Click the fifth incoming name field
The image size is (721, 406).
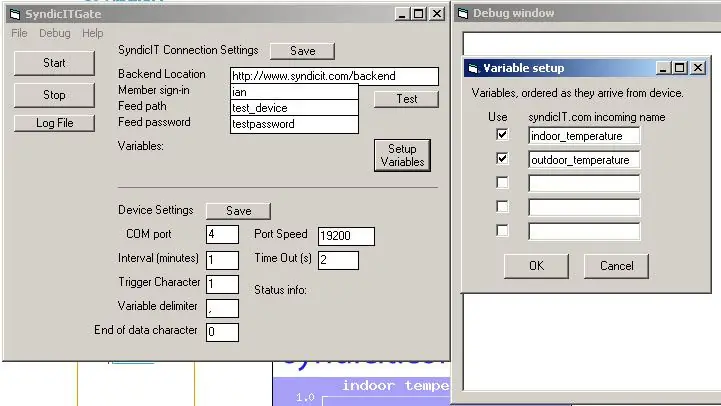pos(584,231)
